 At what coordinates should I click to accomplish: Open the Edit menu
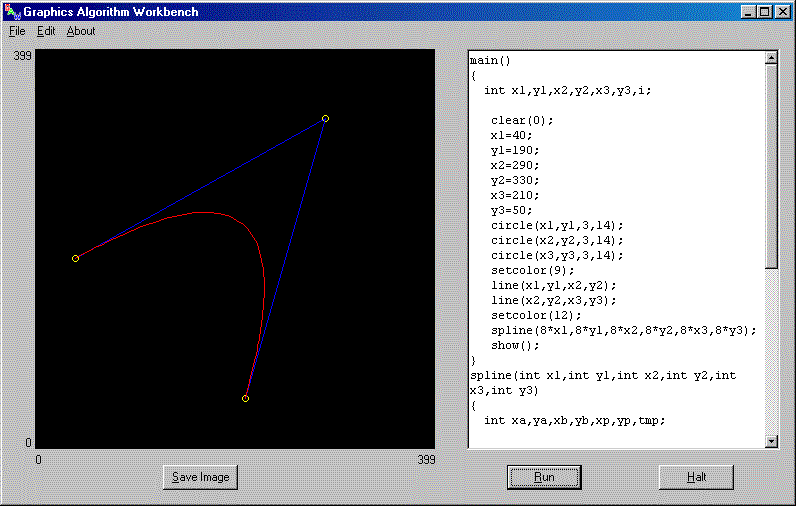coord(46,31)
